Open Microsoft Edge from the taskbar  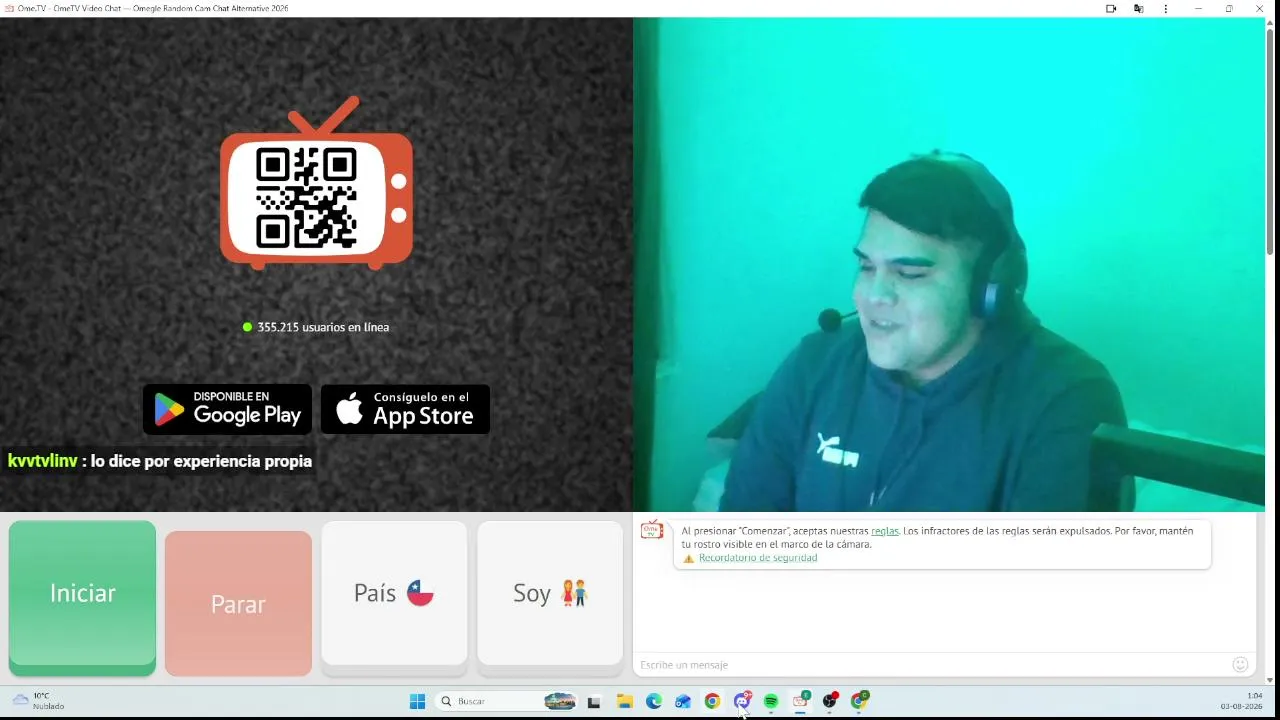(654, 702)
